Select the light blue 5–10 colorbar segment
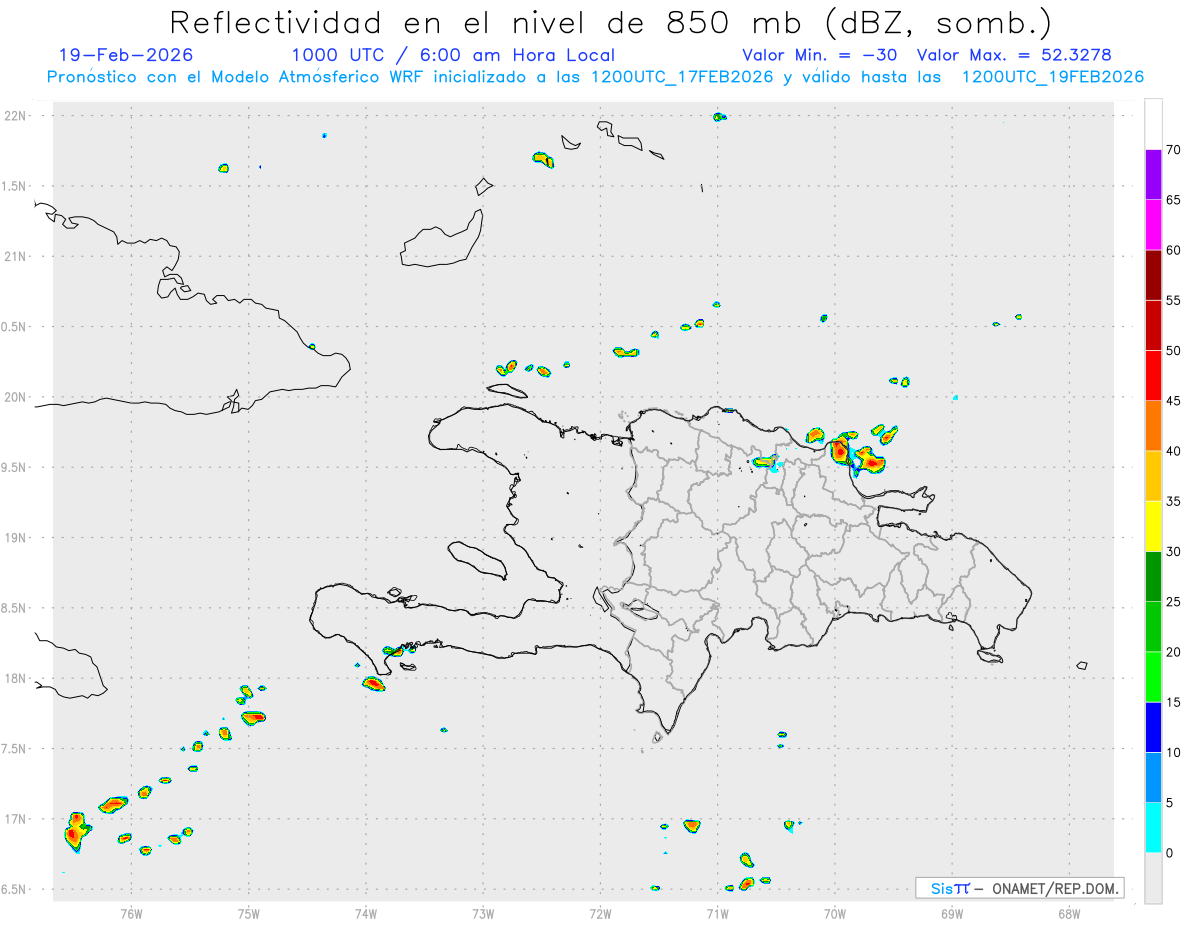 point(1153,778)
